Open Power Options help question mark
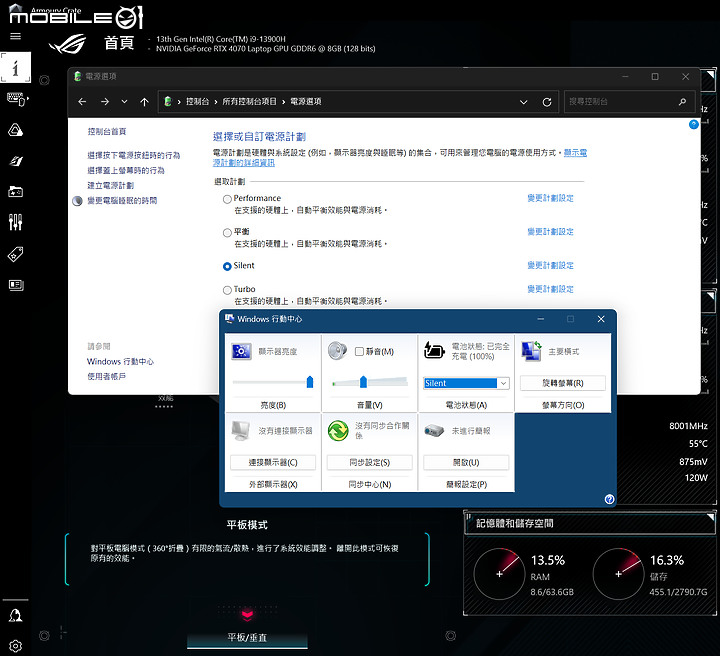 click(693, 124)
